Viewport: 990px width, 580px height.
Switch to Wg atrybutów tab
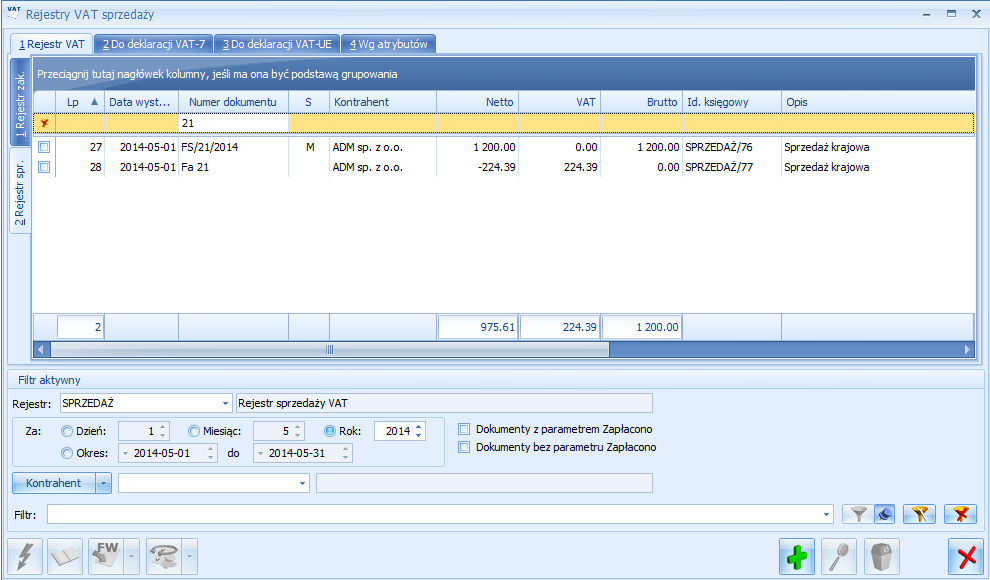click(x=388, y=44)
